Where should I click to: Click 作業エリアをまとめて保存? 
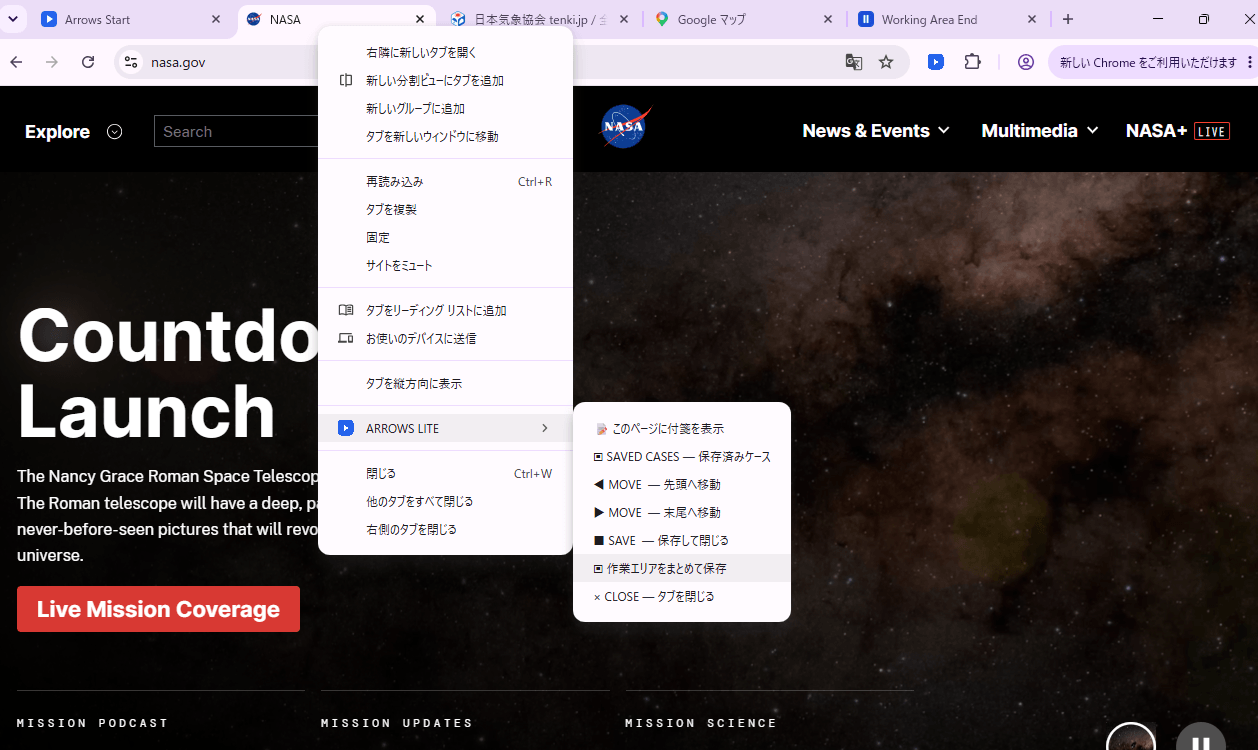pos(682,568)
